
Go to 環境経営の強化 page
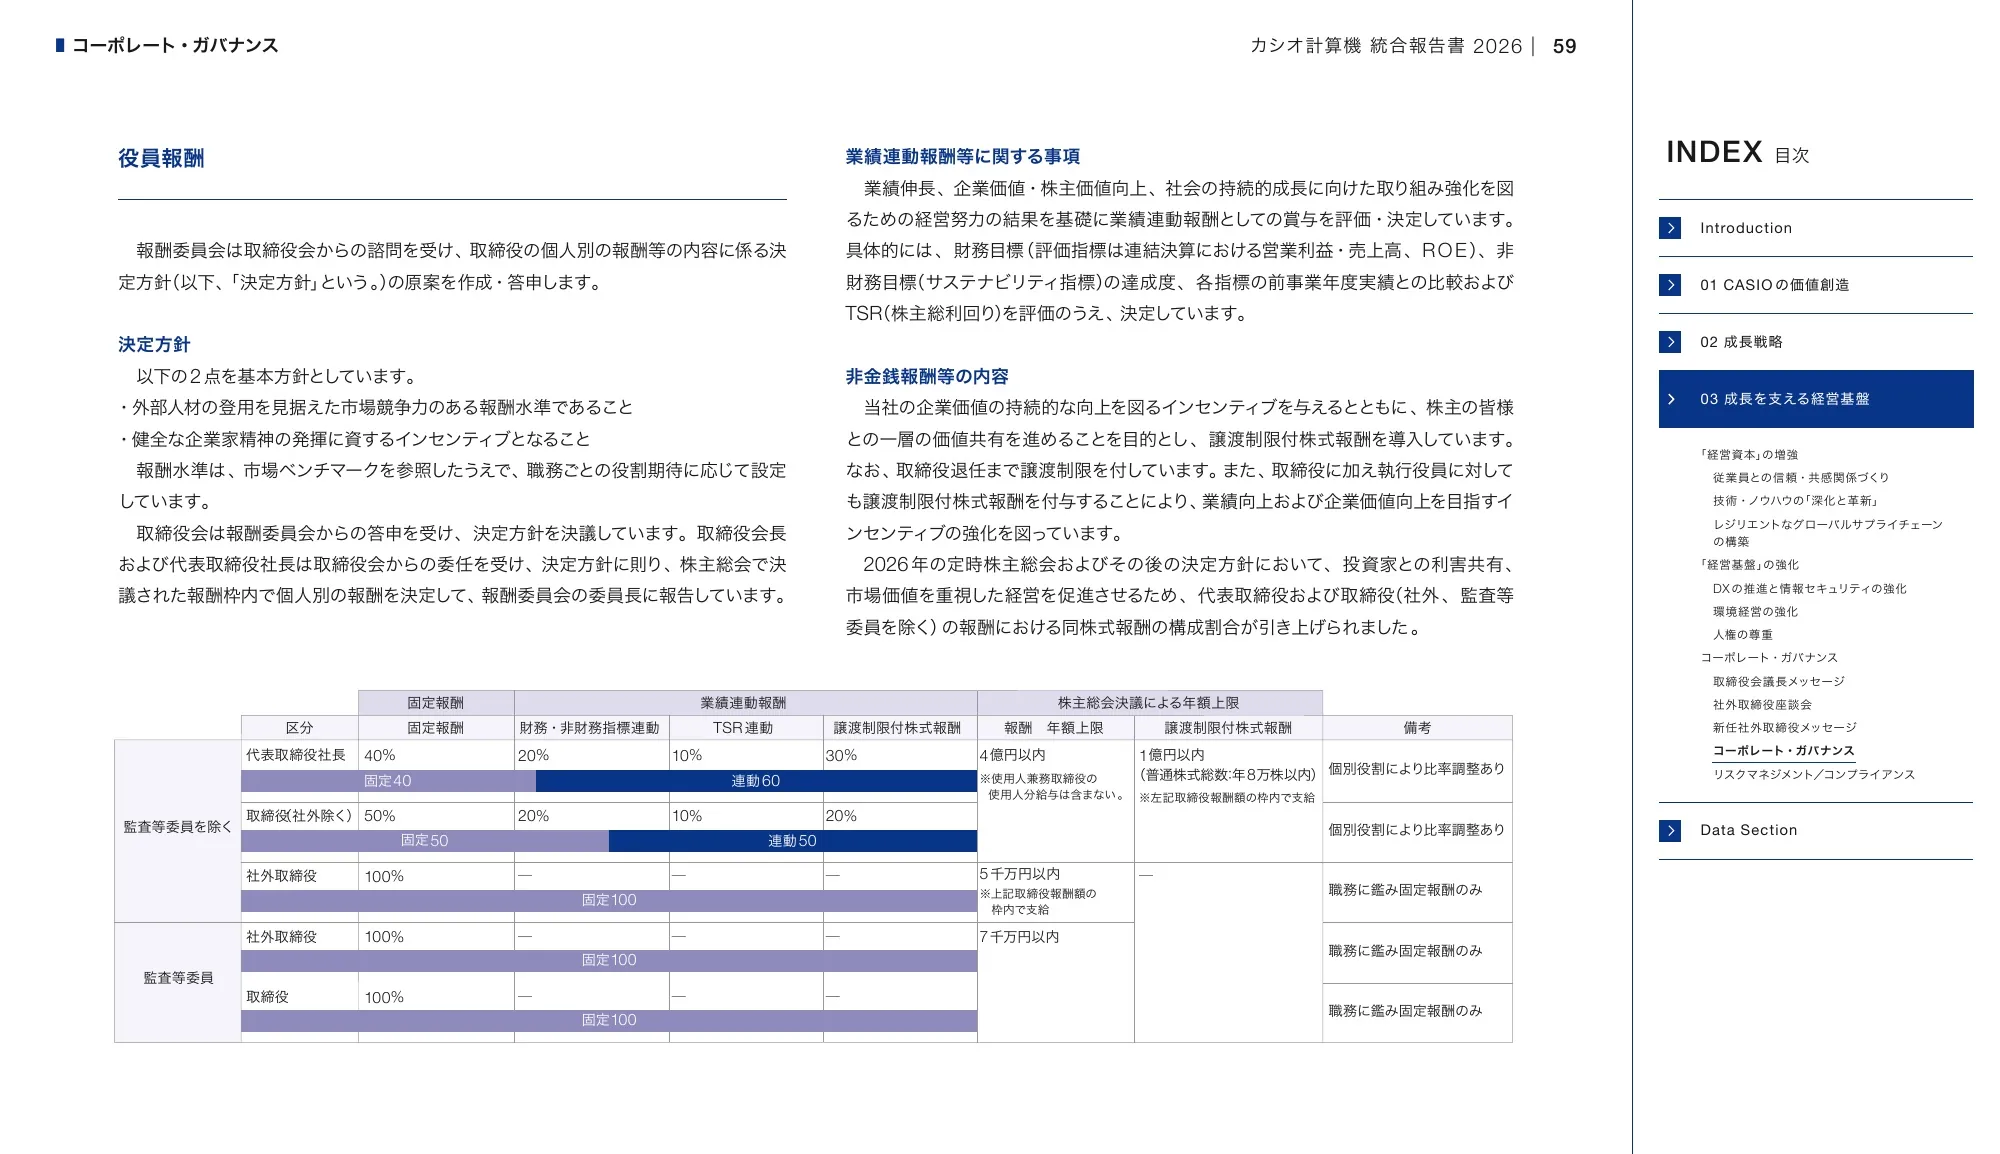(x=1755, y=612)
